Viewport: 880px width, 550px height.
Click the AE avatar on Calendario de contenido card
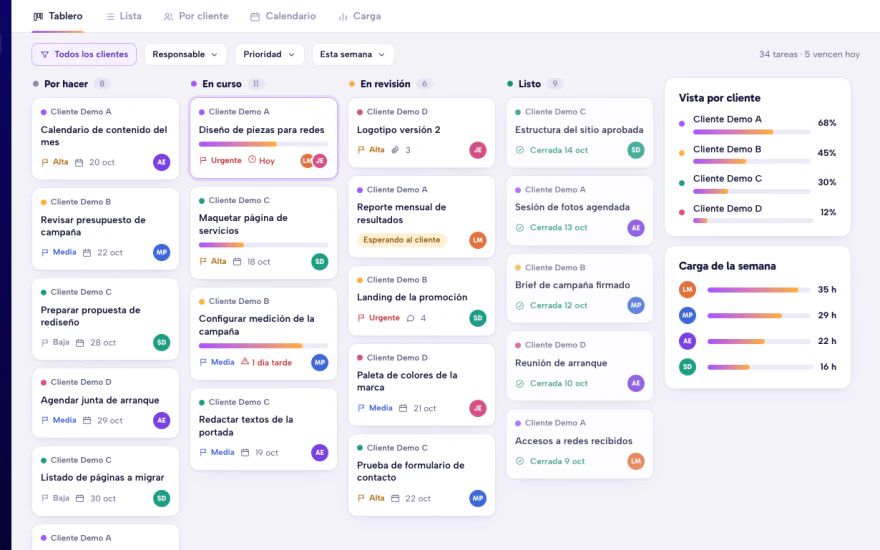point(162,162)
